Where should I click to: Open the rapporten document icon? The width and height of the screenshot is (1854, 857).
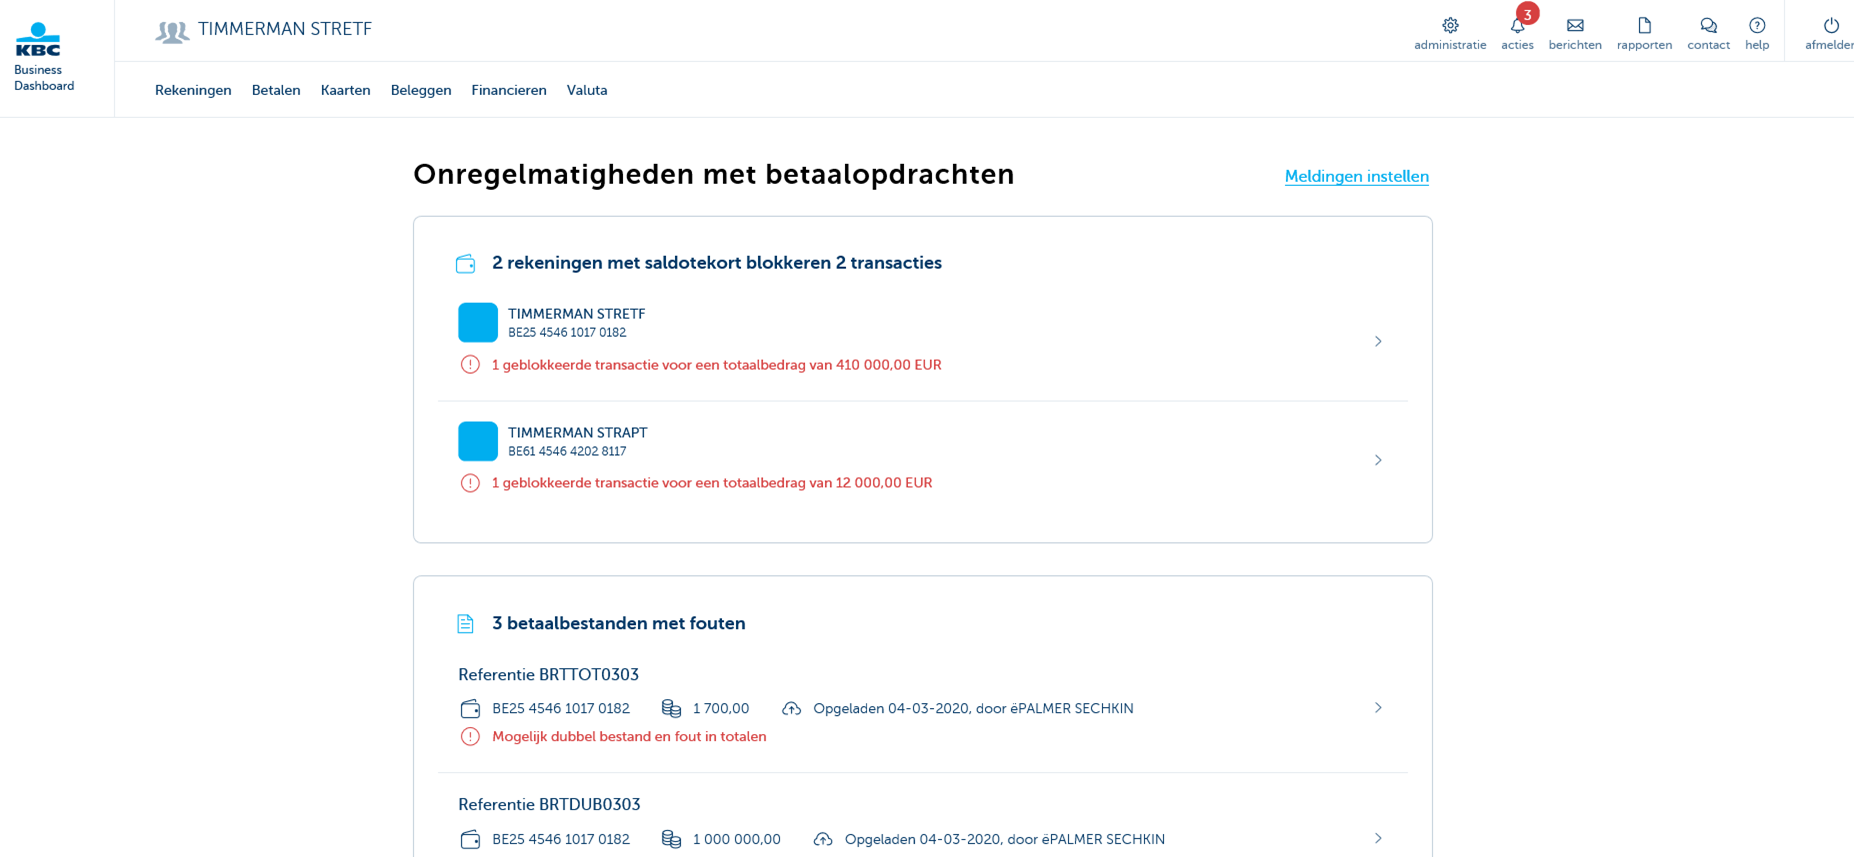1644,25
